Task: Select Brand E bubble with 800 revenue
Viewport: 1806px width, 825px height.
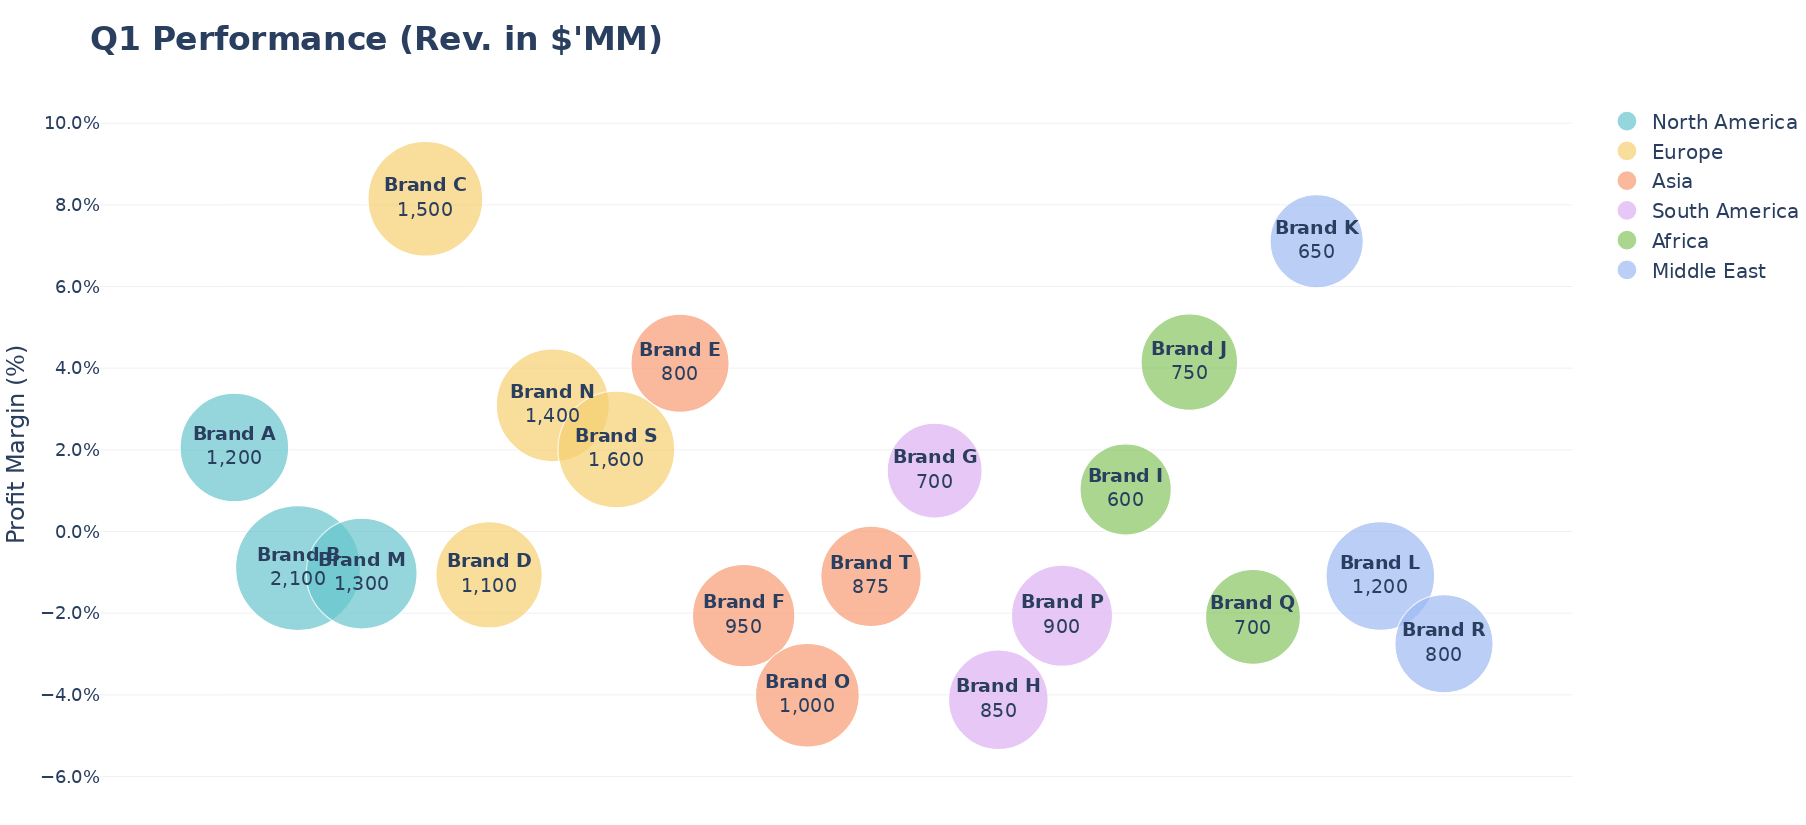Action: 680,363
